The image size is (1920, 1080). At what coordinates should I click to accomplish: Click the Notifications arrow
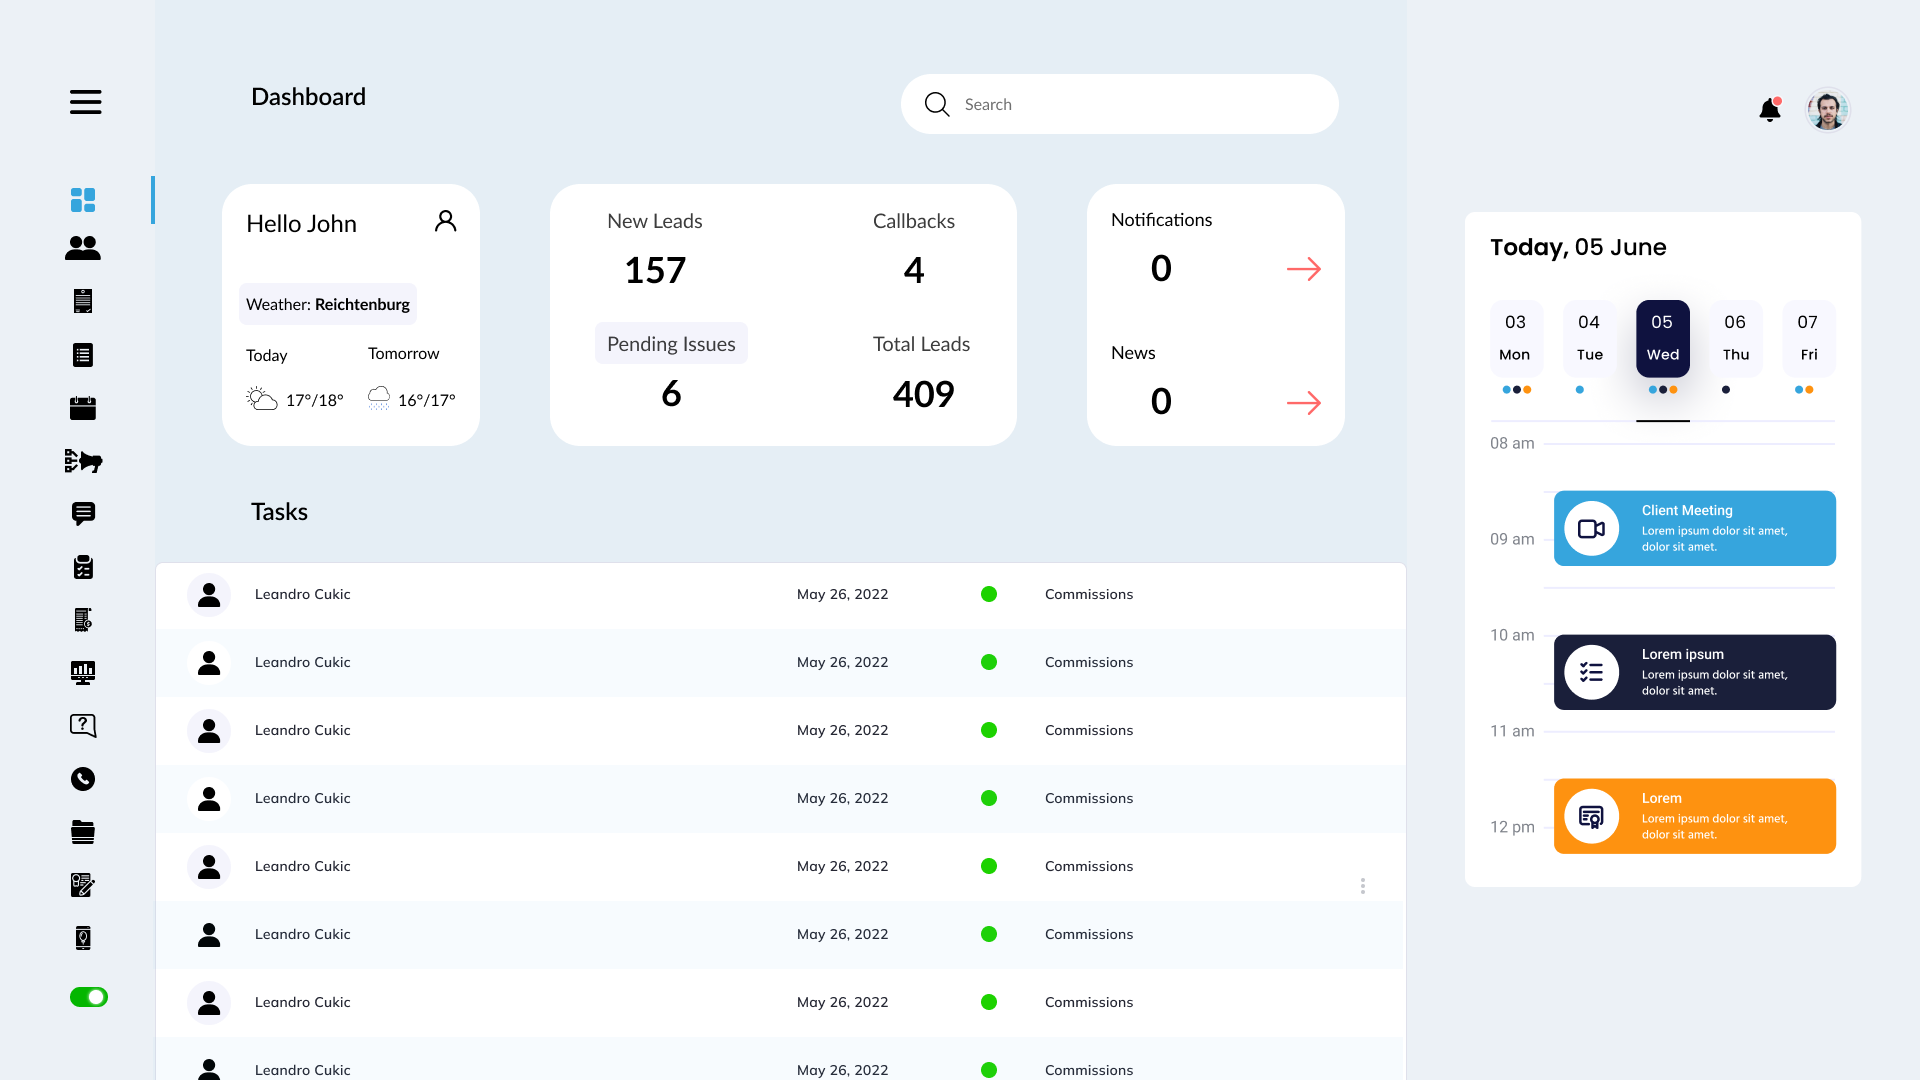[x=1303, y=269]
